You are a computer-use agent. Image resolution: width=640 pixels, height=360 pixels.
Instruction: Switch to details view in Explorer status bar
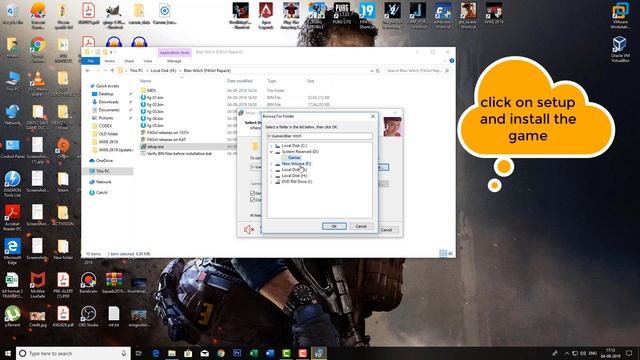point(443,253)
